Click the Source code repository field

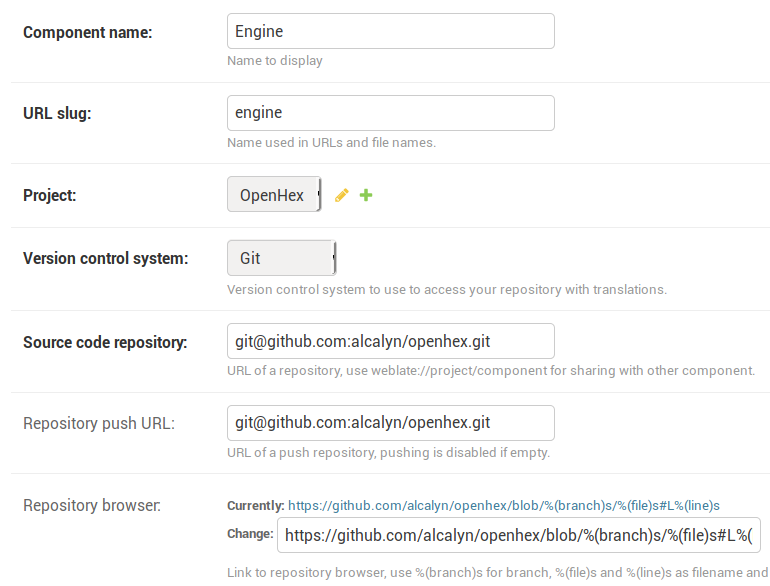point(391,341)
